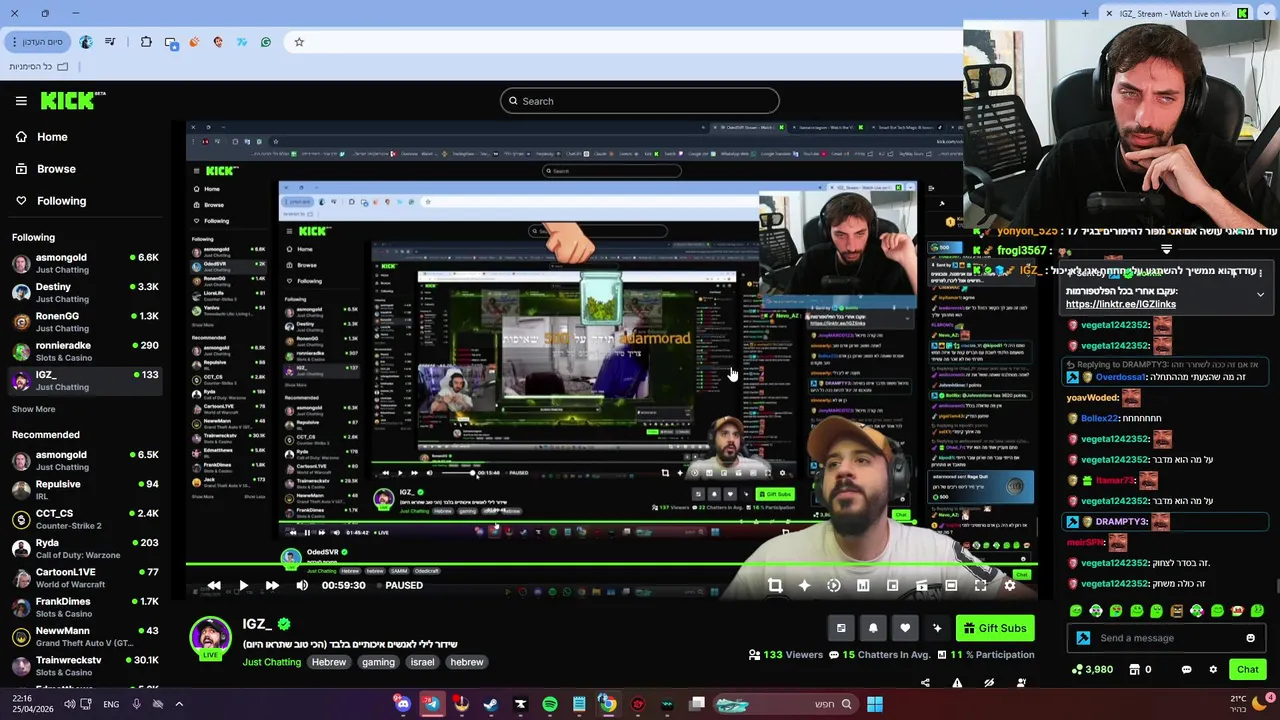Mute the player volume
Screen dimensions: 1280x720
pyautogui.click(x=302, y=586)
